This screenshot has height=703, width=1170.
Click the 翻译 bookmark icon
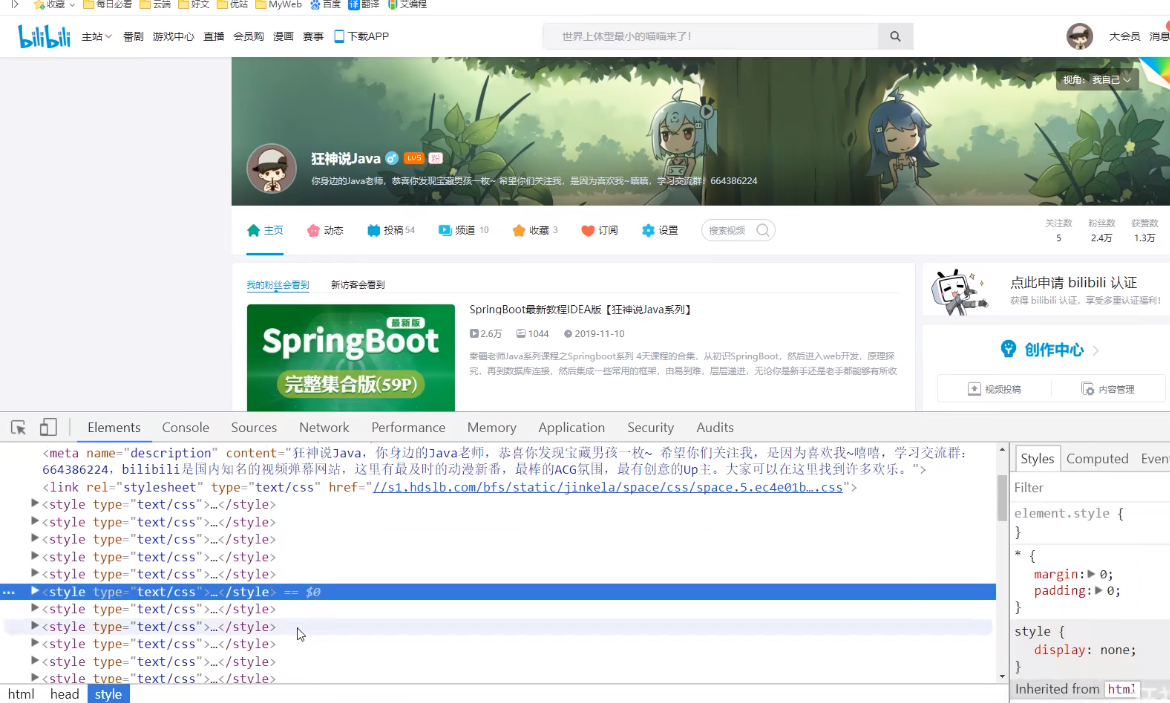tap(354, 4)
